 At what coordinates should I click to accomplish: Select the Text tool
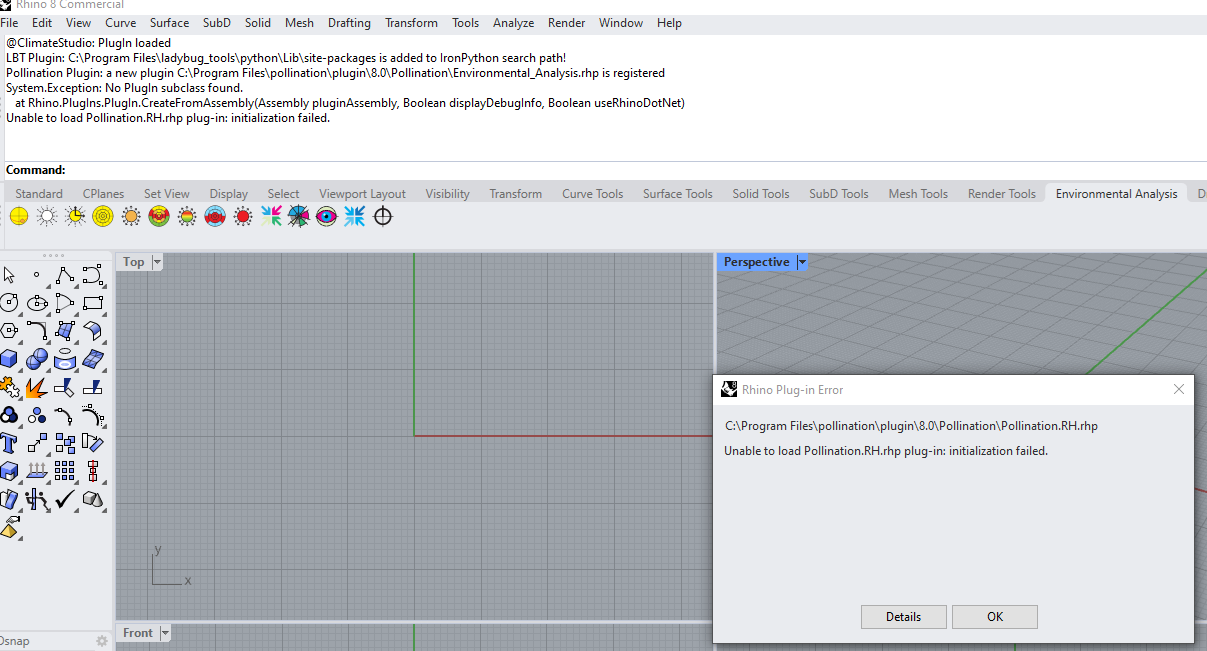(9, 442)
